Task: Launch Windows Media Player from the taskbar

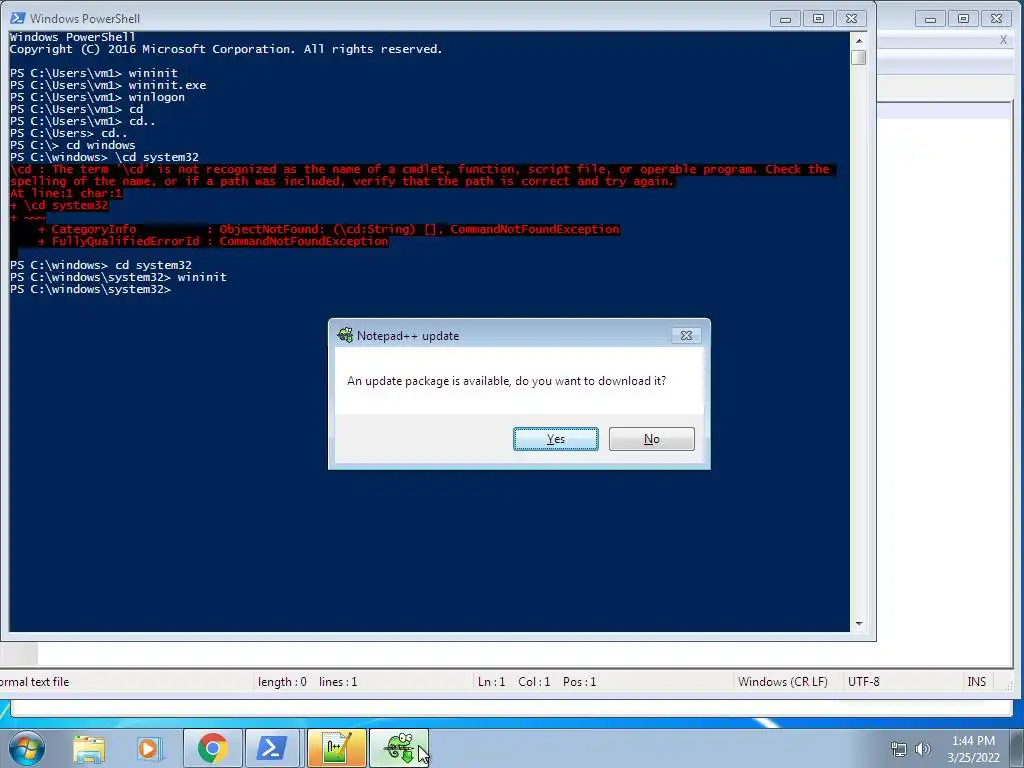Action: click(x=149, y=748)
